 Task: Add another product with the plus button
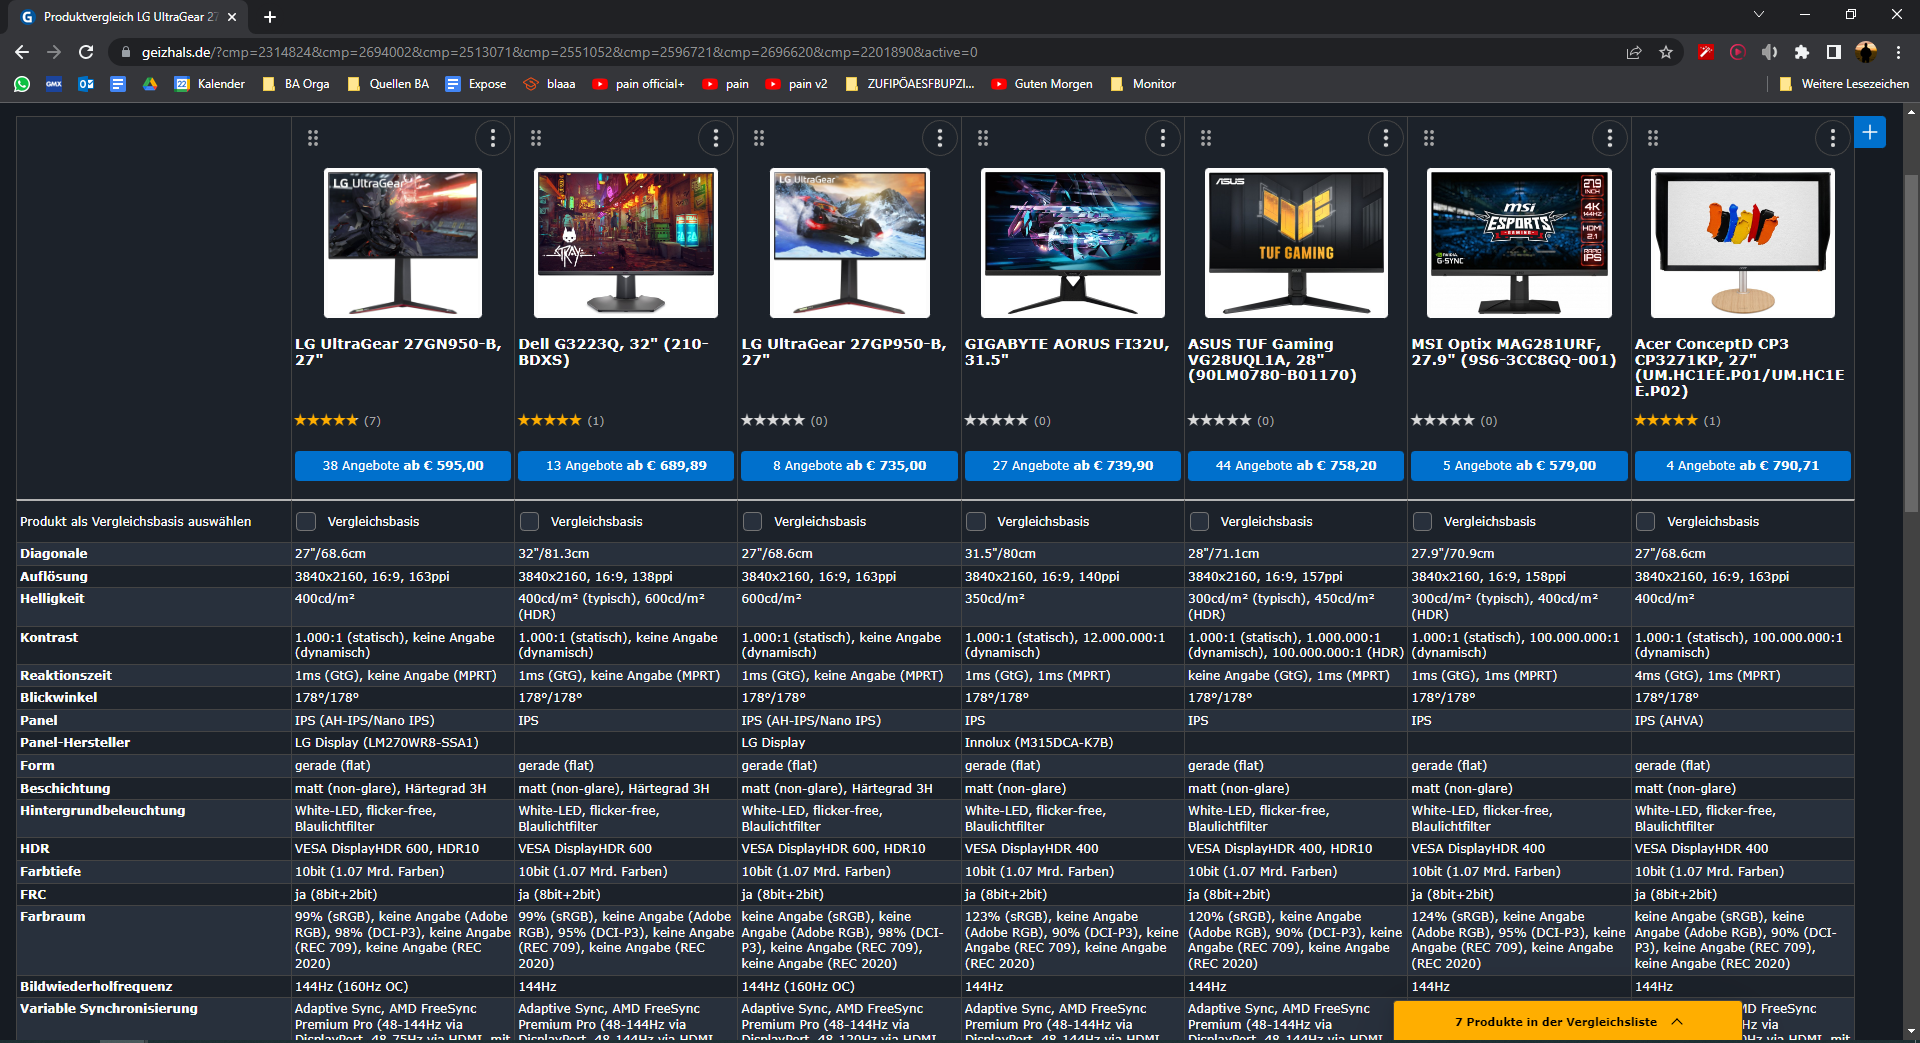coord(1870,132)
